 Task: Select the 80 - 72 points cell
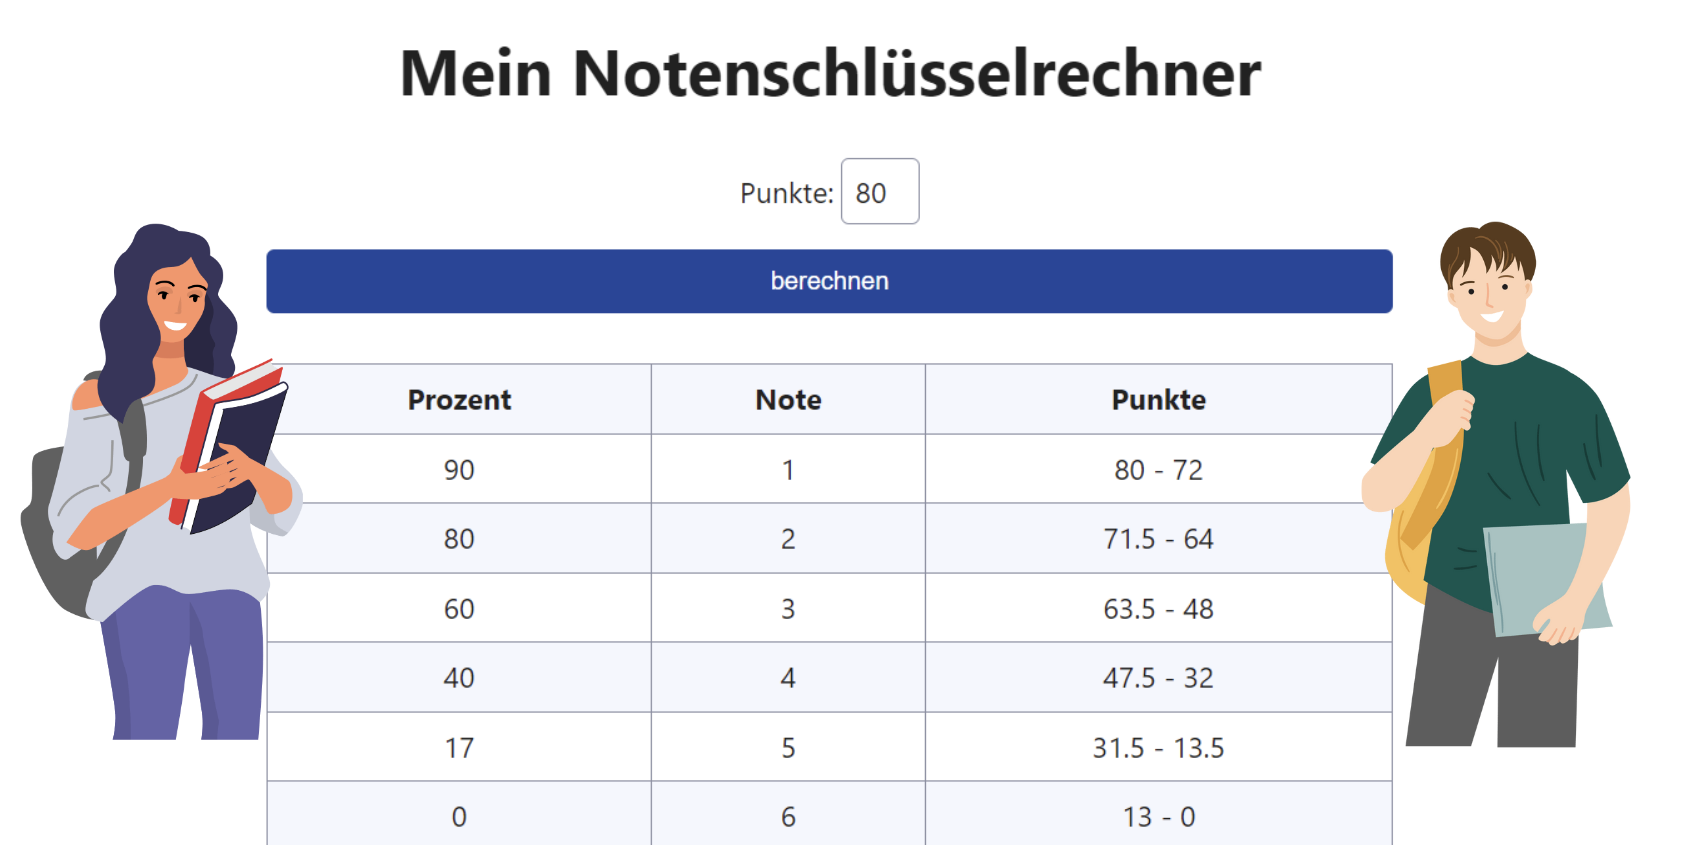click(1159, 469)
